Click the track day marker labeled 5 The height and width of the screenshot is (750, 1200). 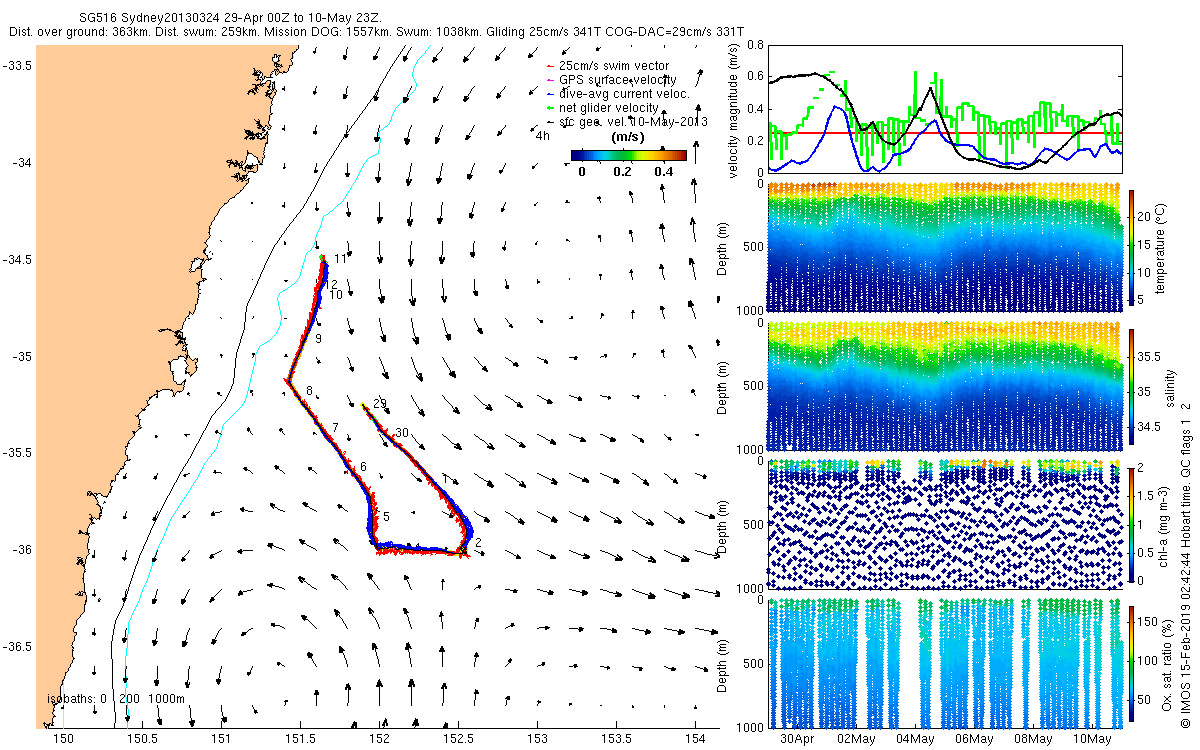click(386, 516)
